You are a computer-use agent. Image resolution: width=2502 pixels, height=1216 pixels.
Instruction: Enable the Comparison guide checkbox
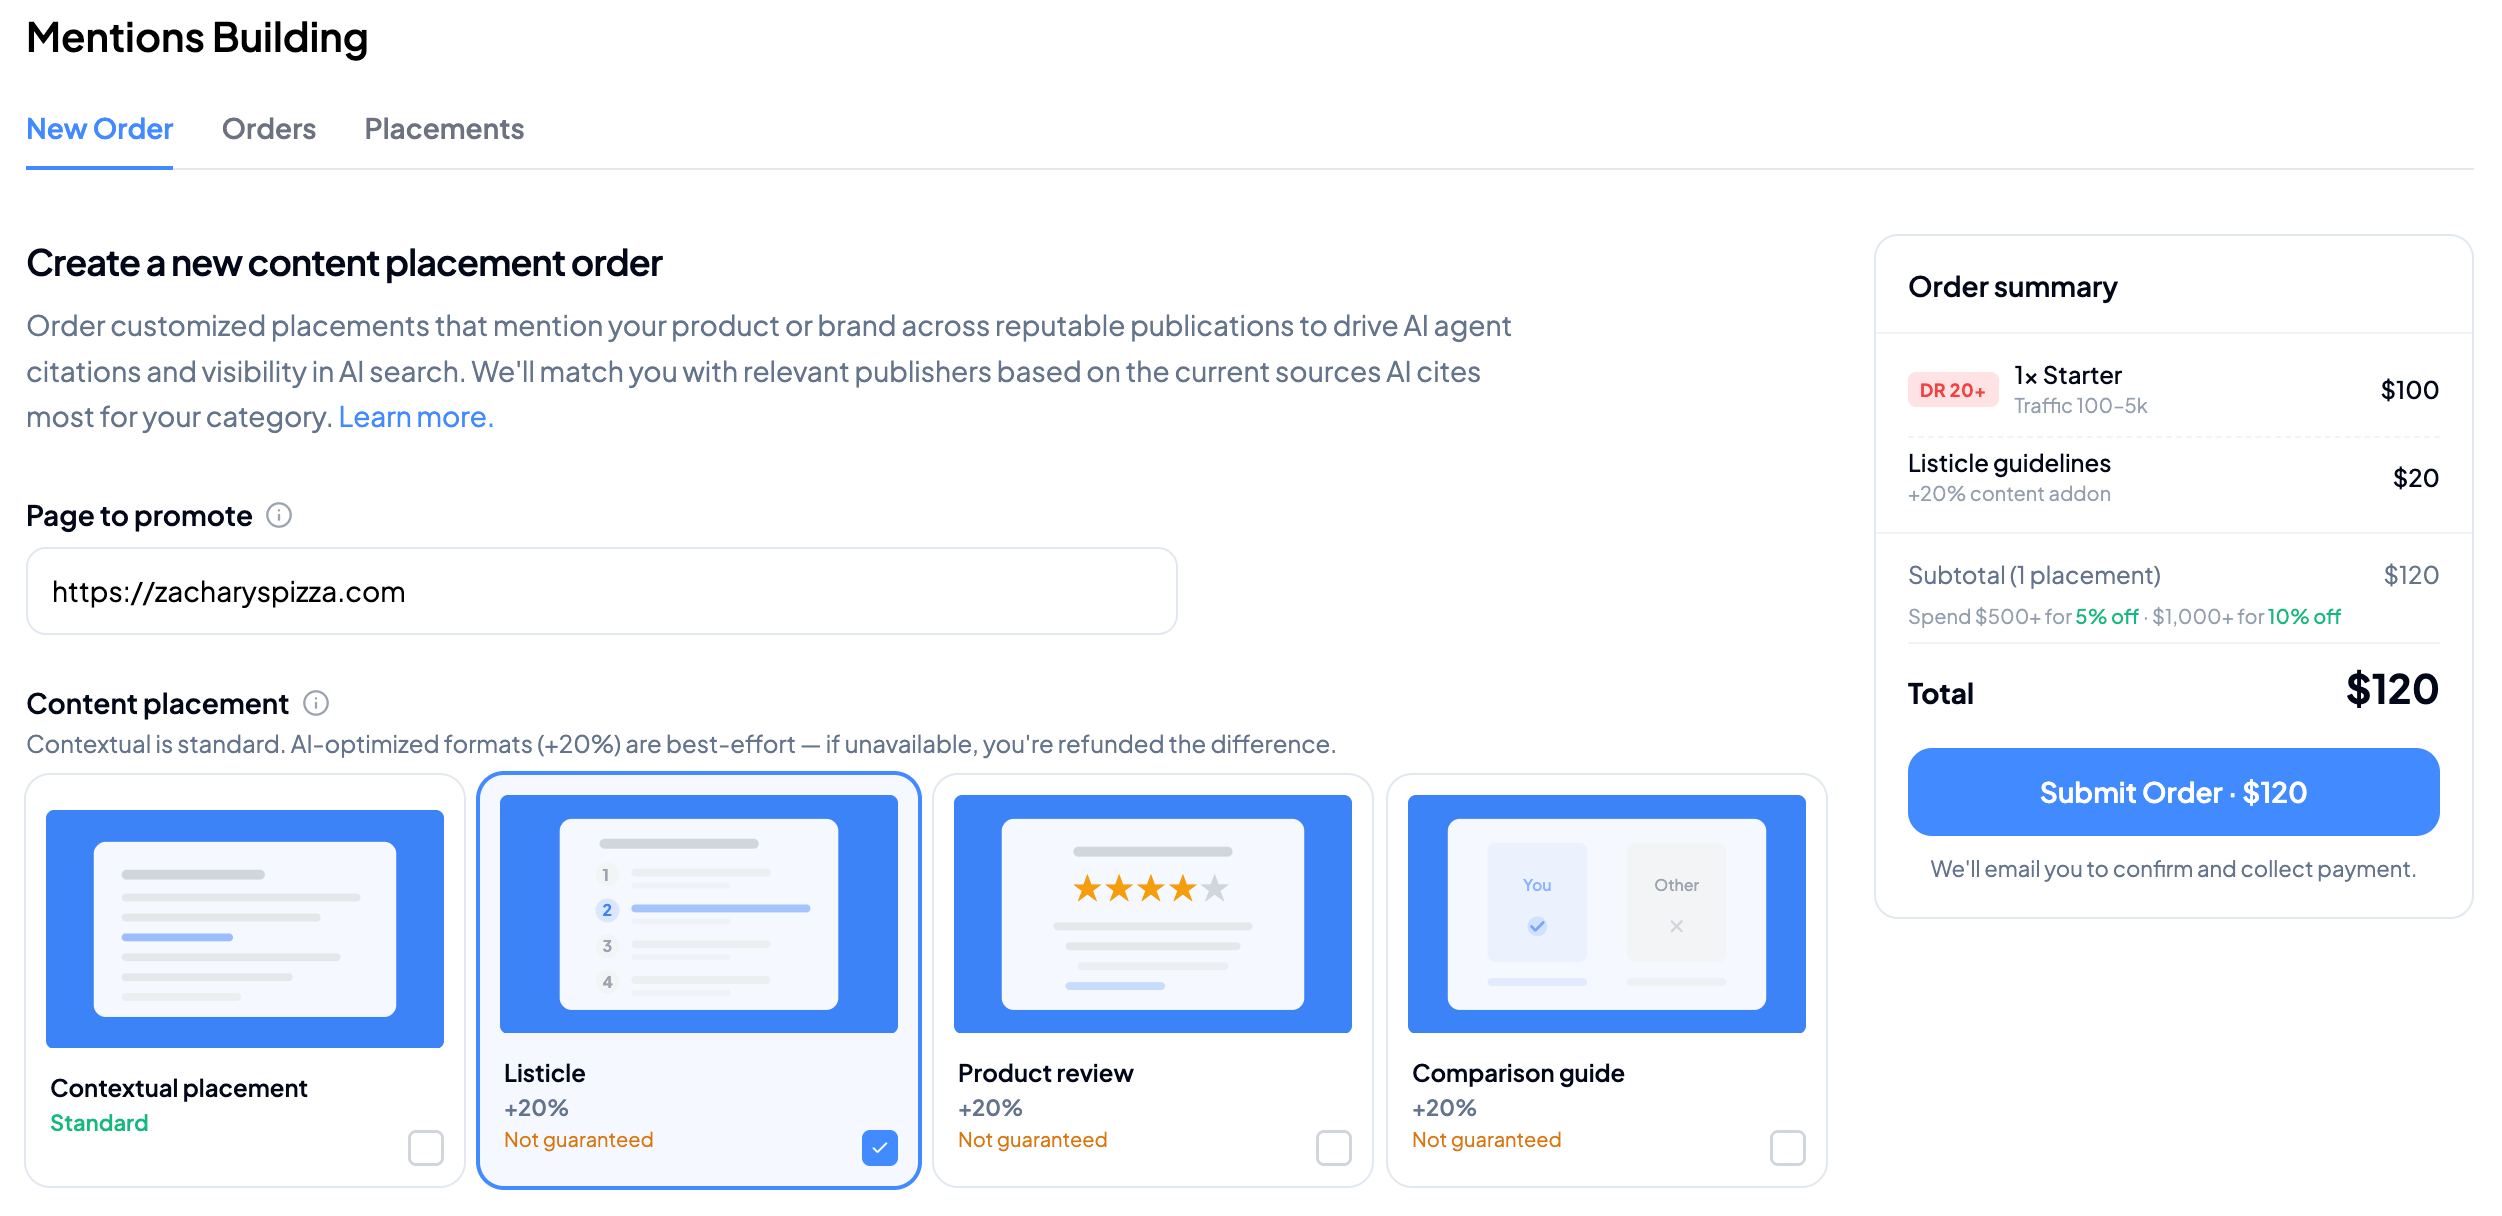point(1787,1149)
